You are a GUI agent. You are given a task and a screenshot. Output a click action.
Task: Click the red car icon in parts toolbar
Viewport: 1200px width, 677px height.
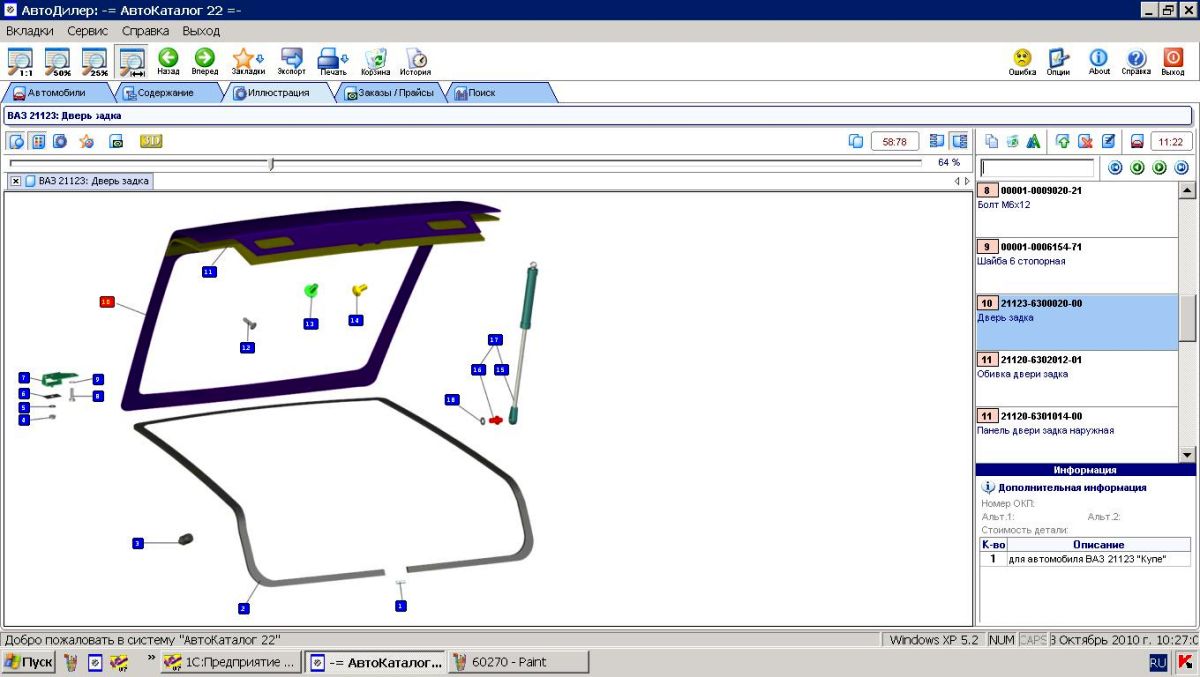(1137, 141)
